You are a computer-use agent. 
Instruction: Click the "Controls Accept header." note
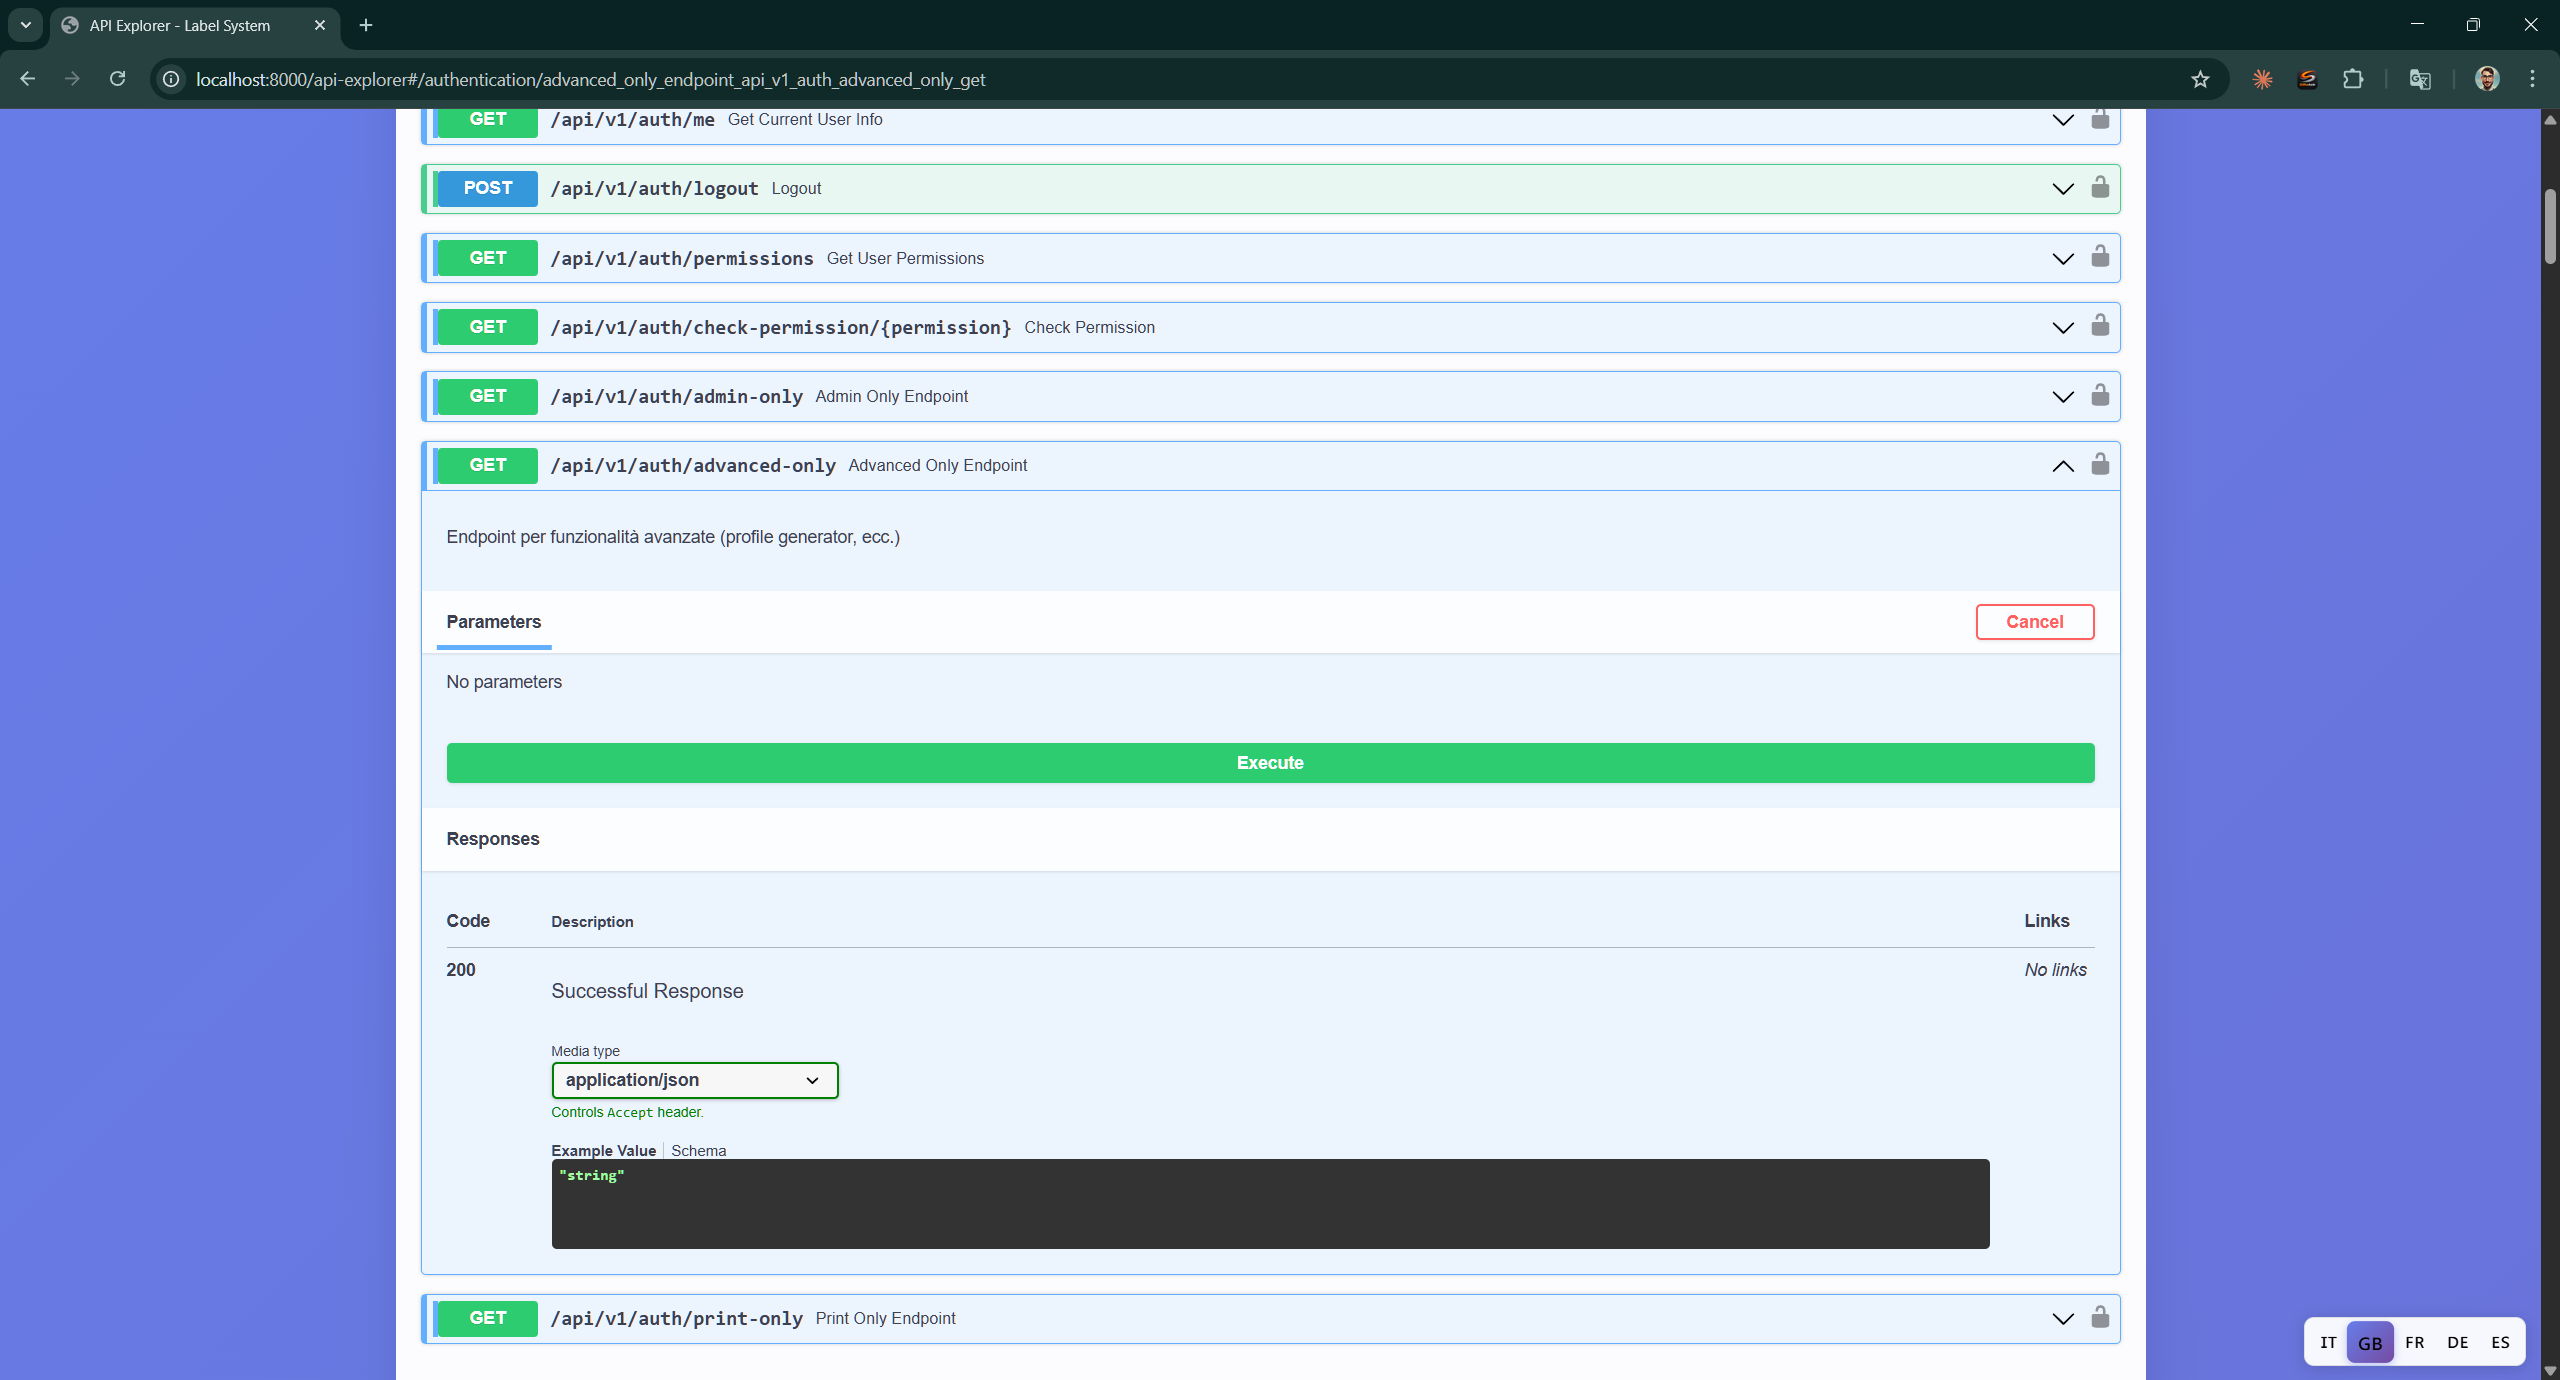coord(627,1113)
